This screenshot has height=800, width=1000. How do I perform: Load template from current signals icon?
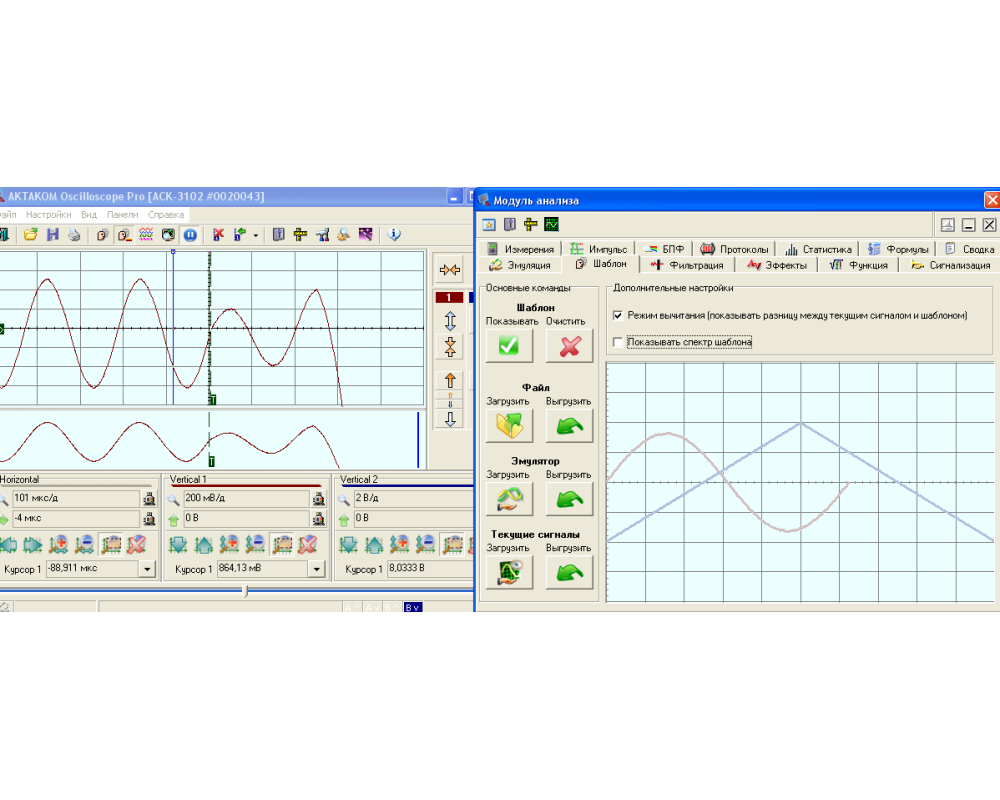[509, 571]
